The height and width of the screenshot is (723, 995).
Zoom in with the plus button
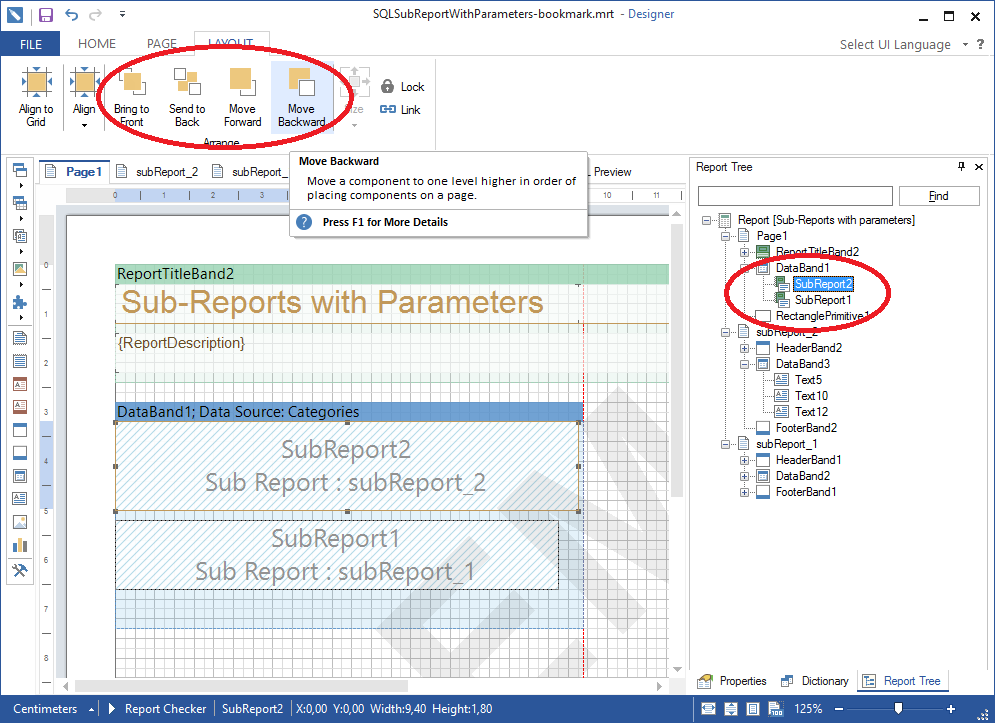[951, 708]
